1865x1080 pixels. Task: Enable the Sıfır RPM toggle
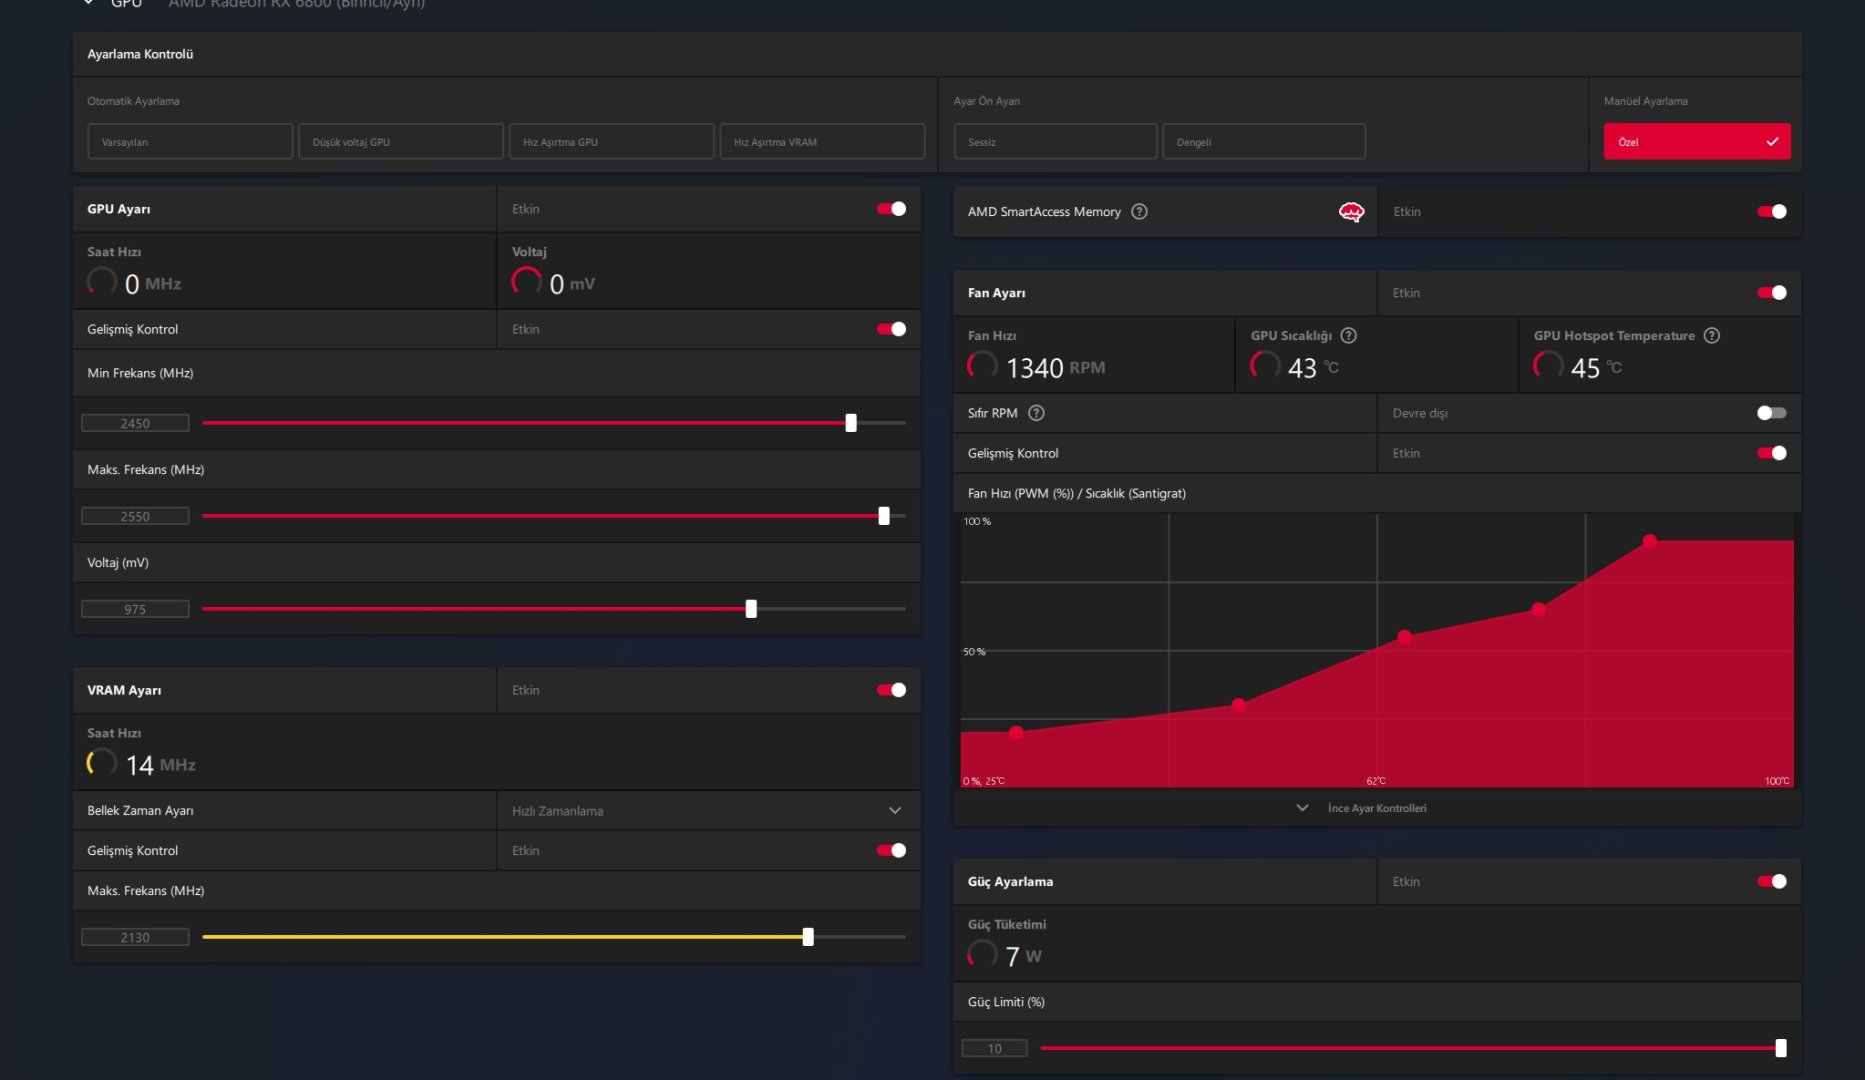1771,413
